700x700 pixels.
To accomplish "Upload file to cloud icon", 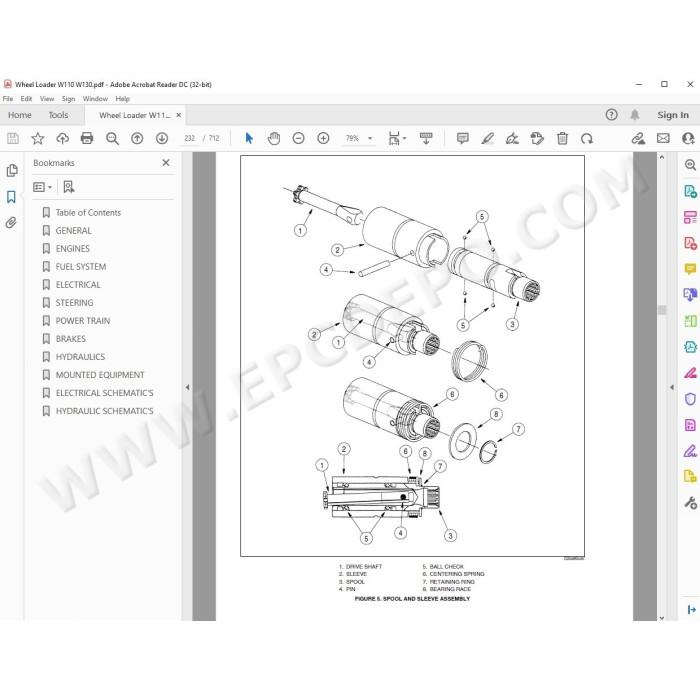I will click(x=62, y=138).
